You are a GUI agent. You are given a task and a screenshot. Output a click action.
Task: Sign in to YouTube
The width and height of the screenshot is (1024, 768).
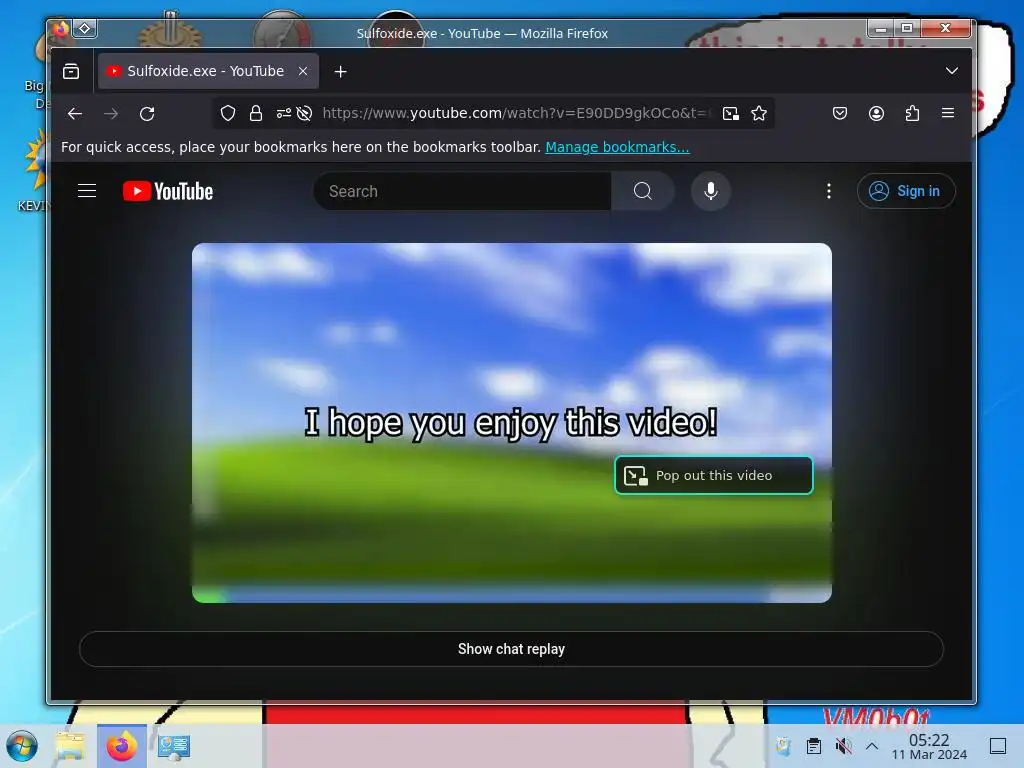click(x=906, y=191)
